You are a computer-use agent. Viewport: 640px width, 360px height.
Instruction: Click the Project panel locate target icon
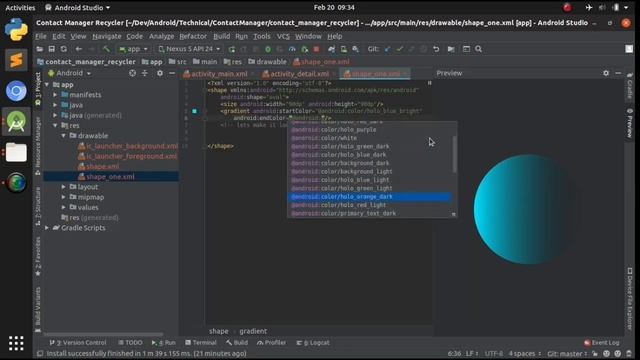[x=132, y=73]
